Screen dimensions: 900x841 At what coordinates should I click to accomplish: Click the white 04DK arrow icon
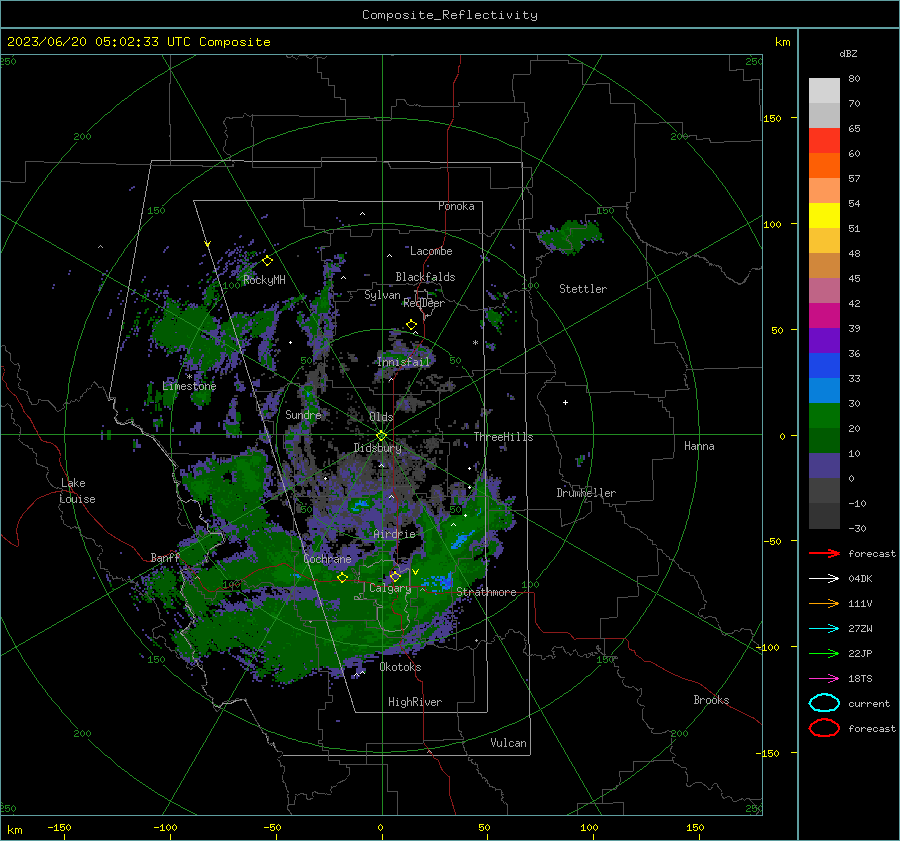[824, 578]
